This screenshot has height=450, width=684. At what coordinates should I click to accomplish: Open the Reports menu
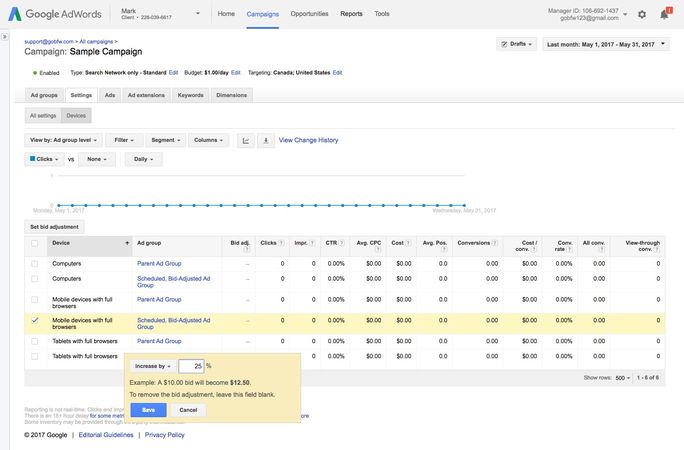(x=351, y=14)
